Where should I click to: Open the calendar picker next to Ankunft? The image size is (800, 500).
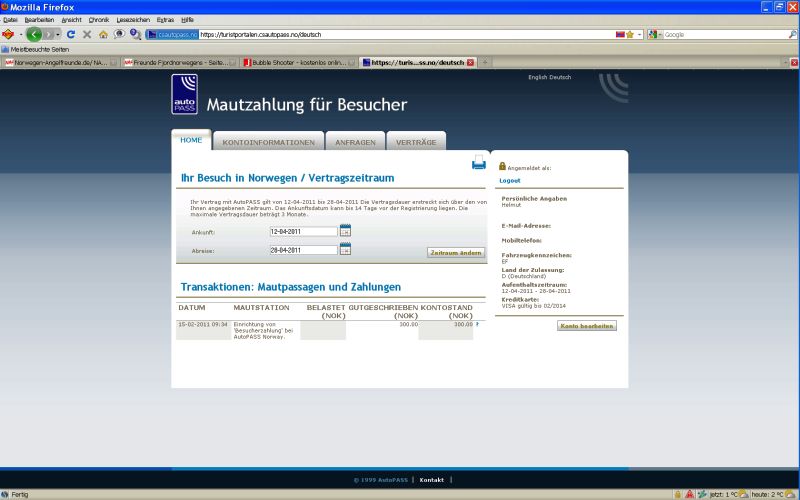pyautogui.click(x=345, y=231)
